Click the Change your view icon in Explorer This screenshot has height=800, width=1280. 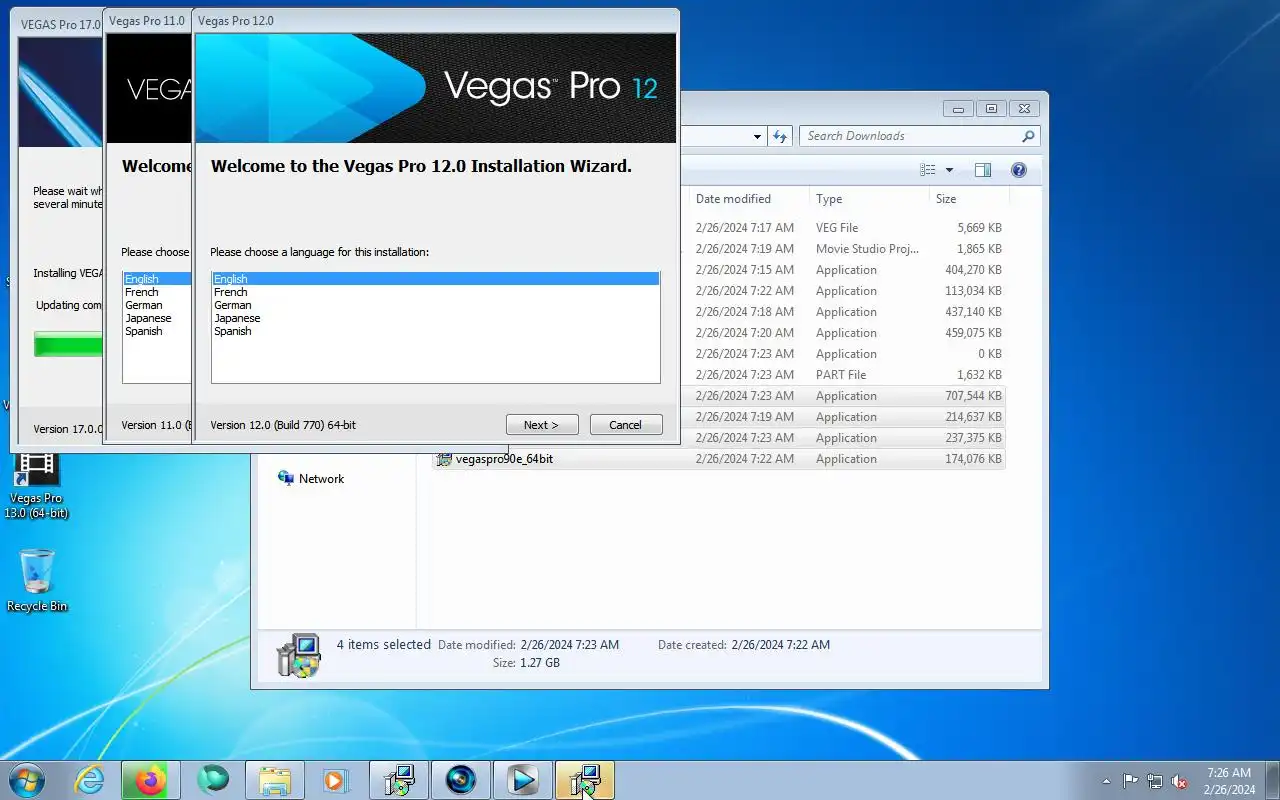[928, 170]
